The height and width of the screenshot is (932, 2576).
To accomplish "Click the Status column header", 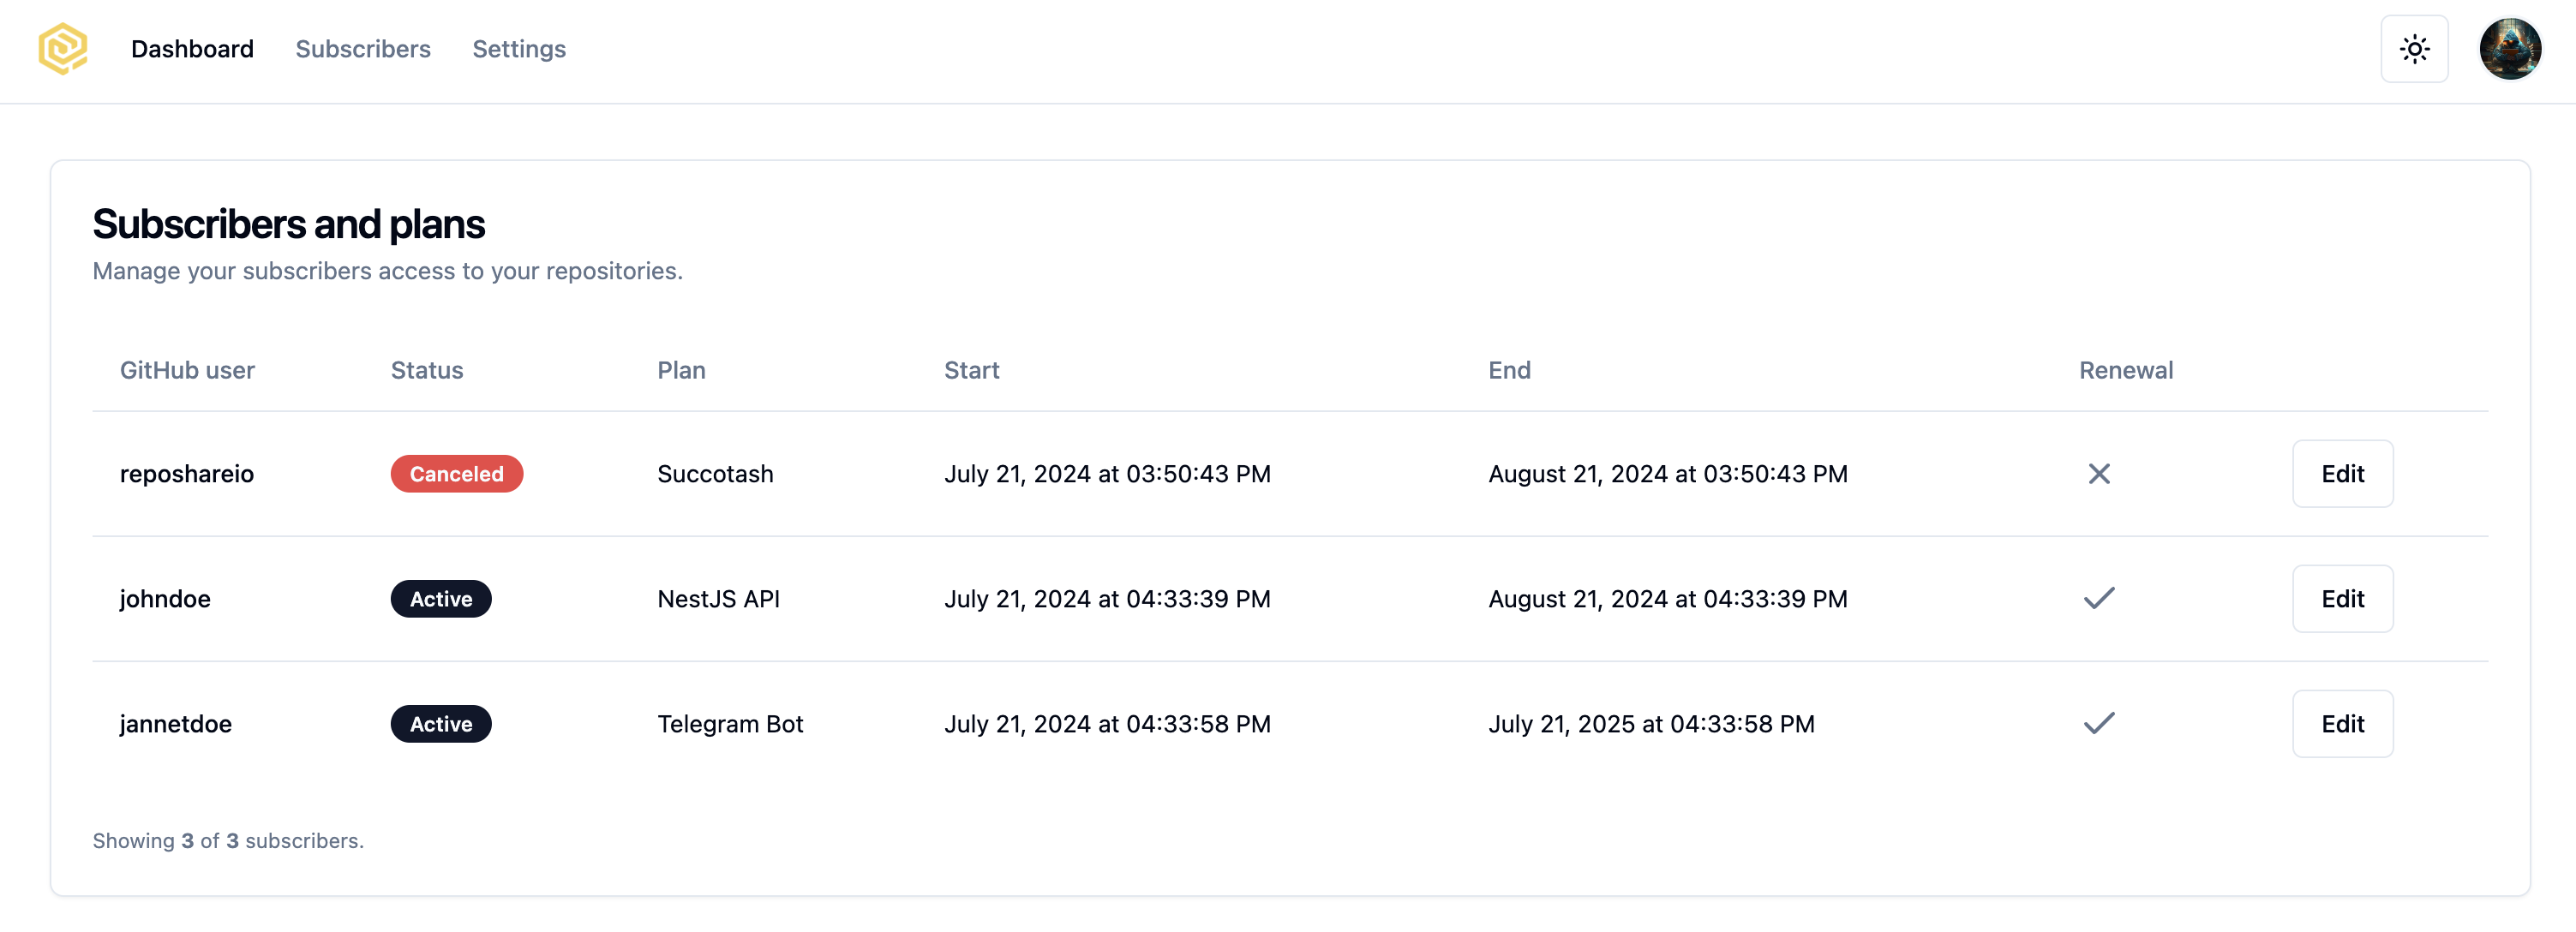I will [x=427, y=370].
